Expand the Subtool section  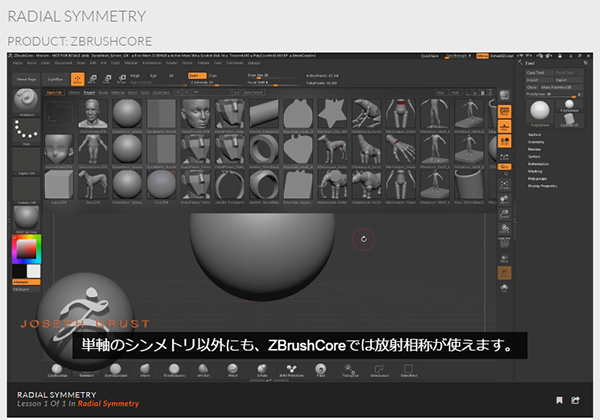536,132
